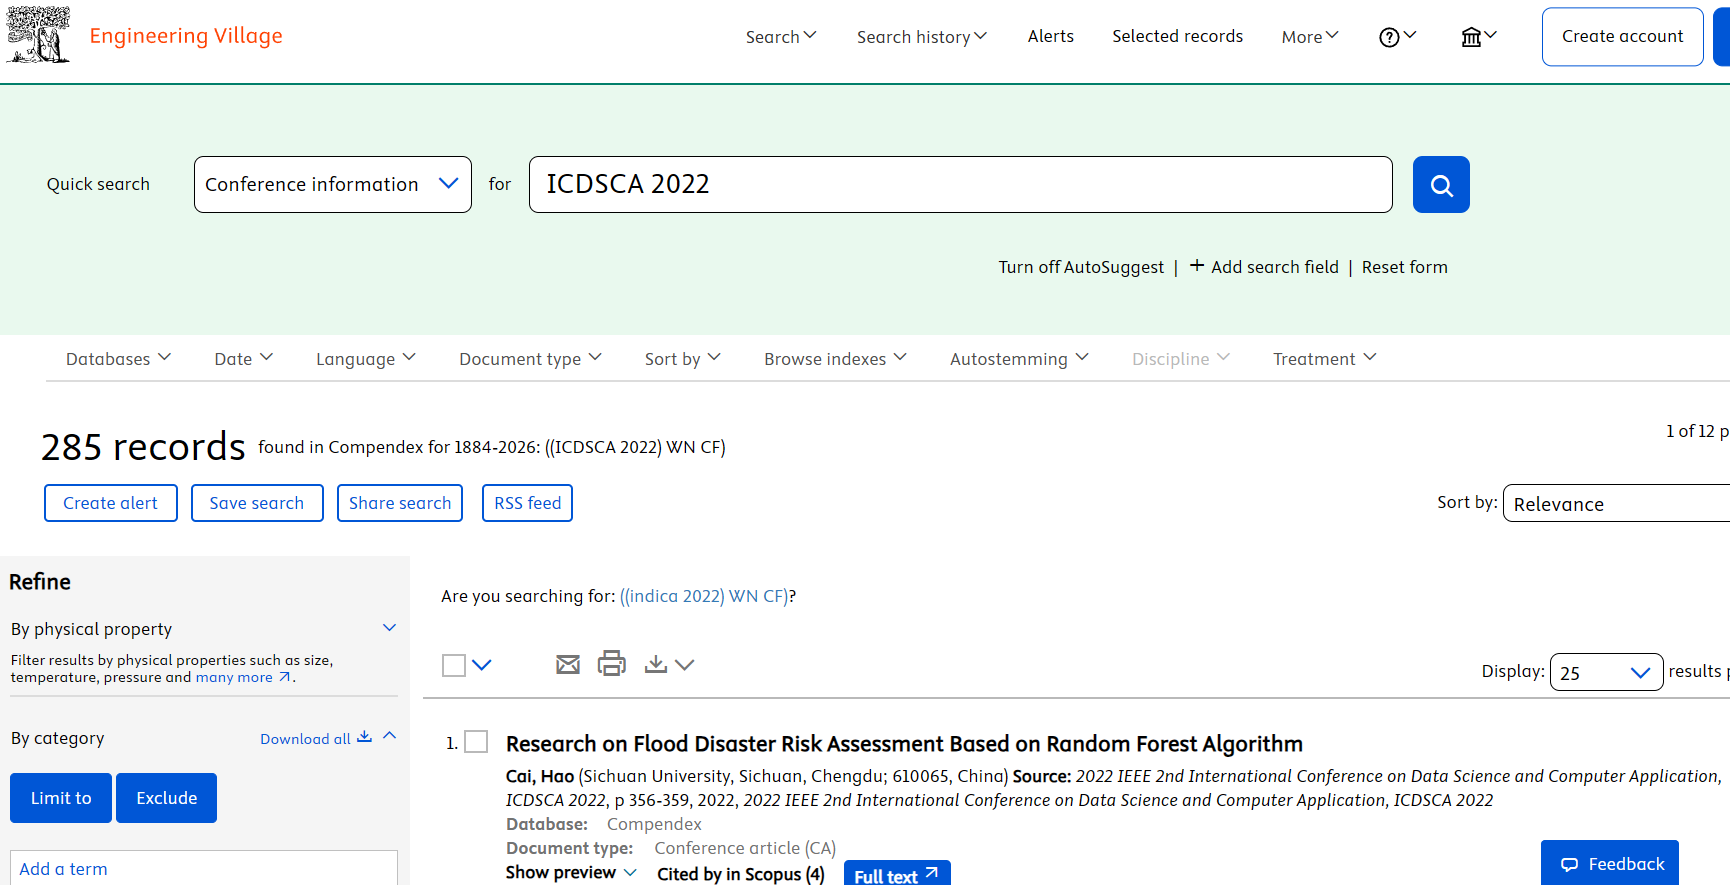1730x885 pixels.
Task: Click Turn off AutoSuggest link
Action: (1081, 267)
